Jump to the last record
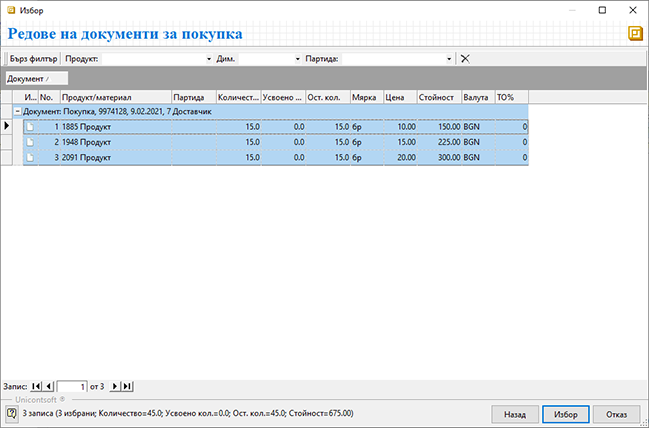649x428 pixels. (x=127, y=386)
